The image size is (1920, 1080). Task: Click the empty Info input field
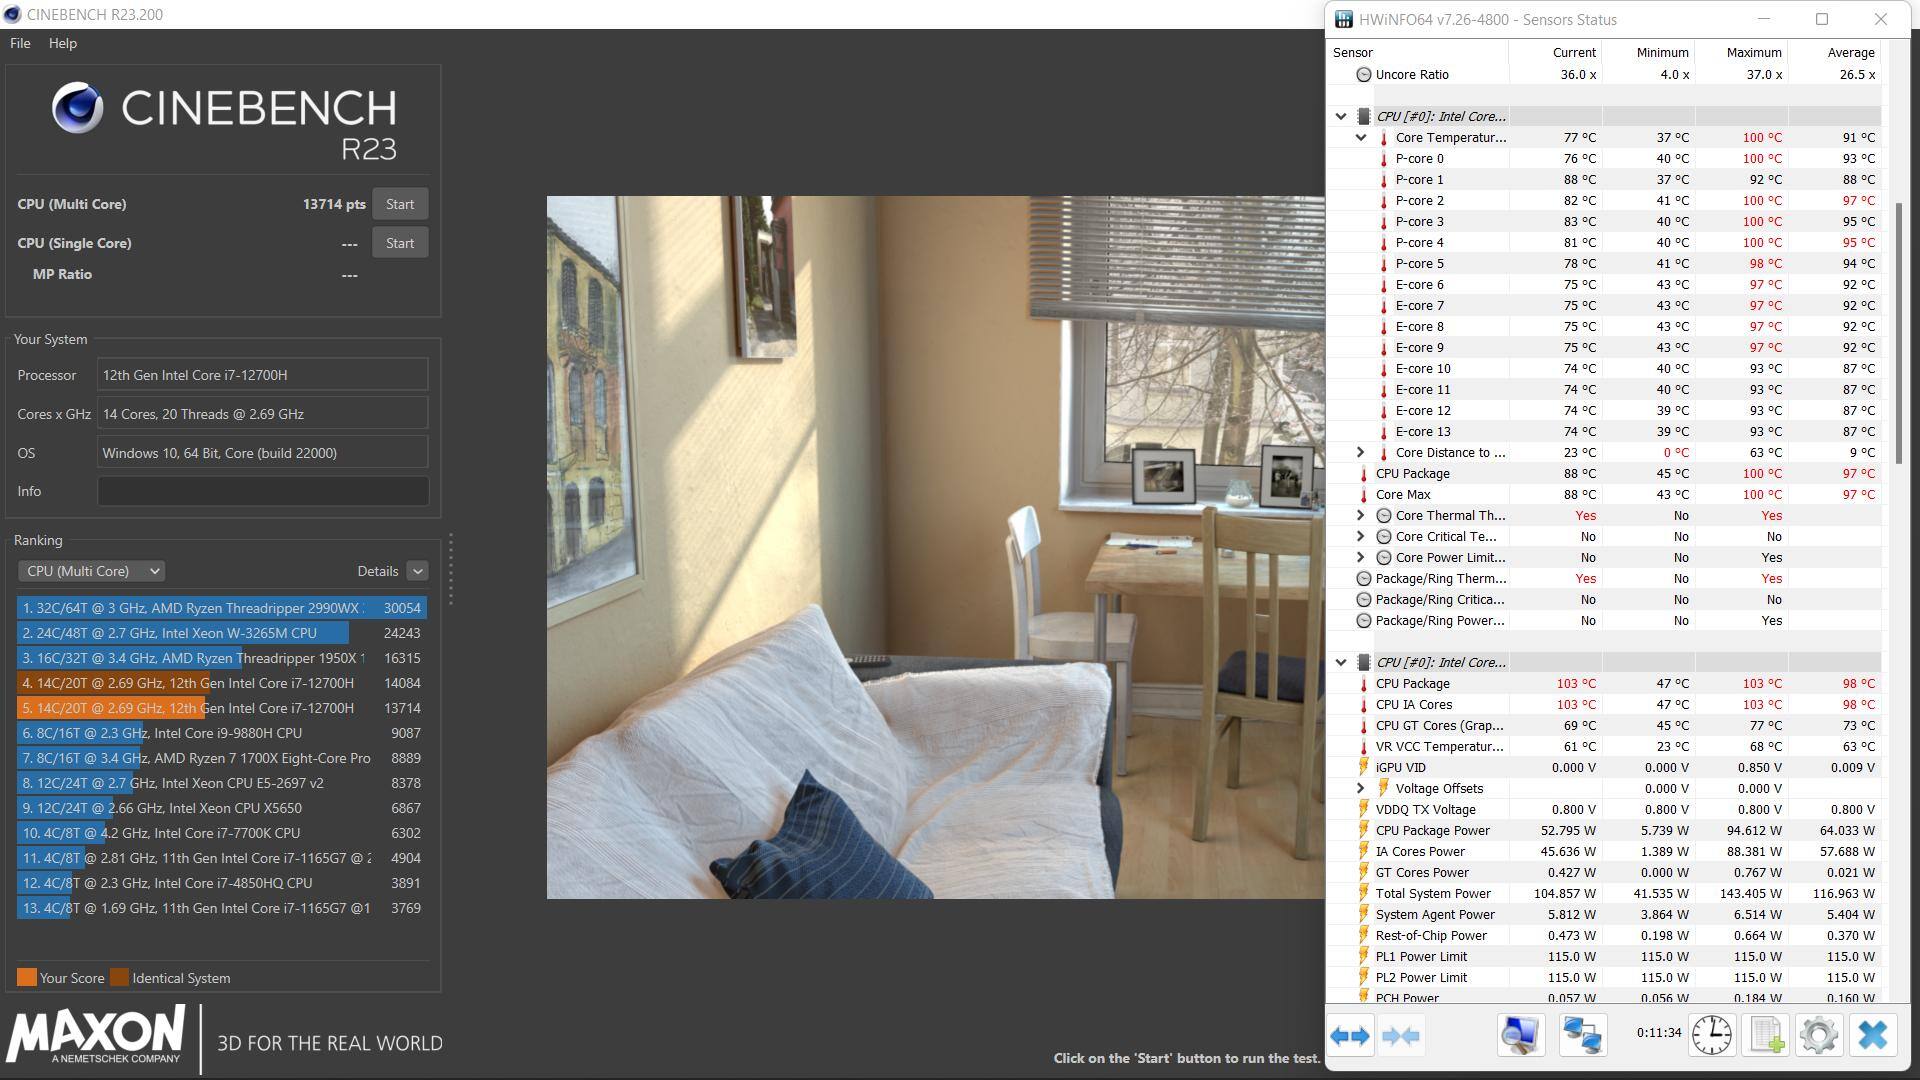tap(262, 491)
